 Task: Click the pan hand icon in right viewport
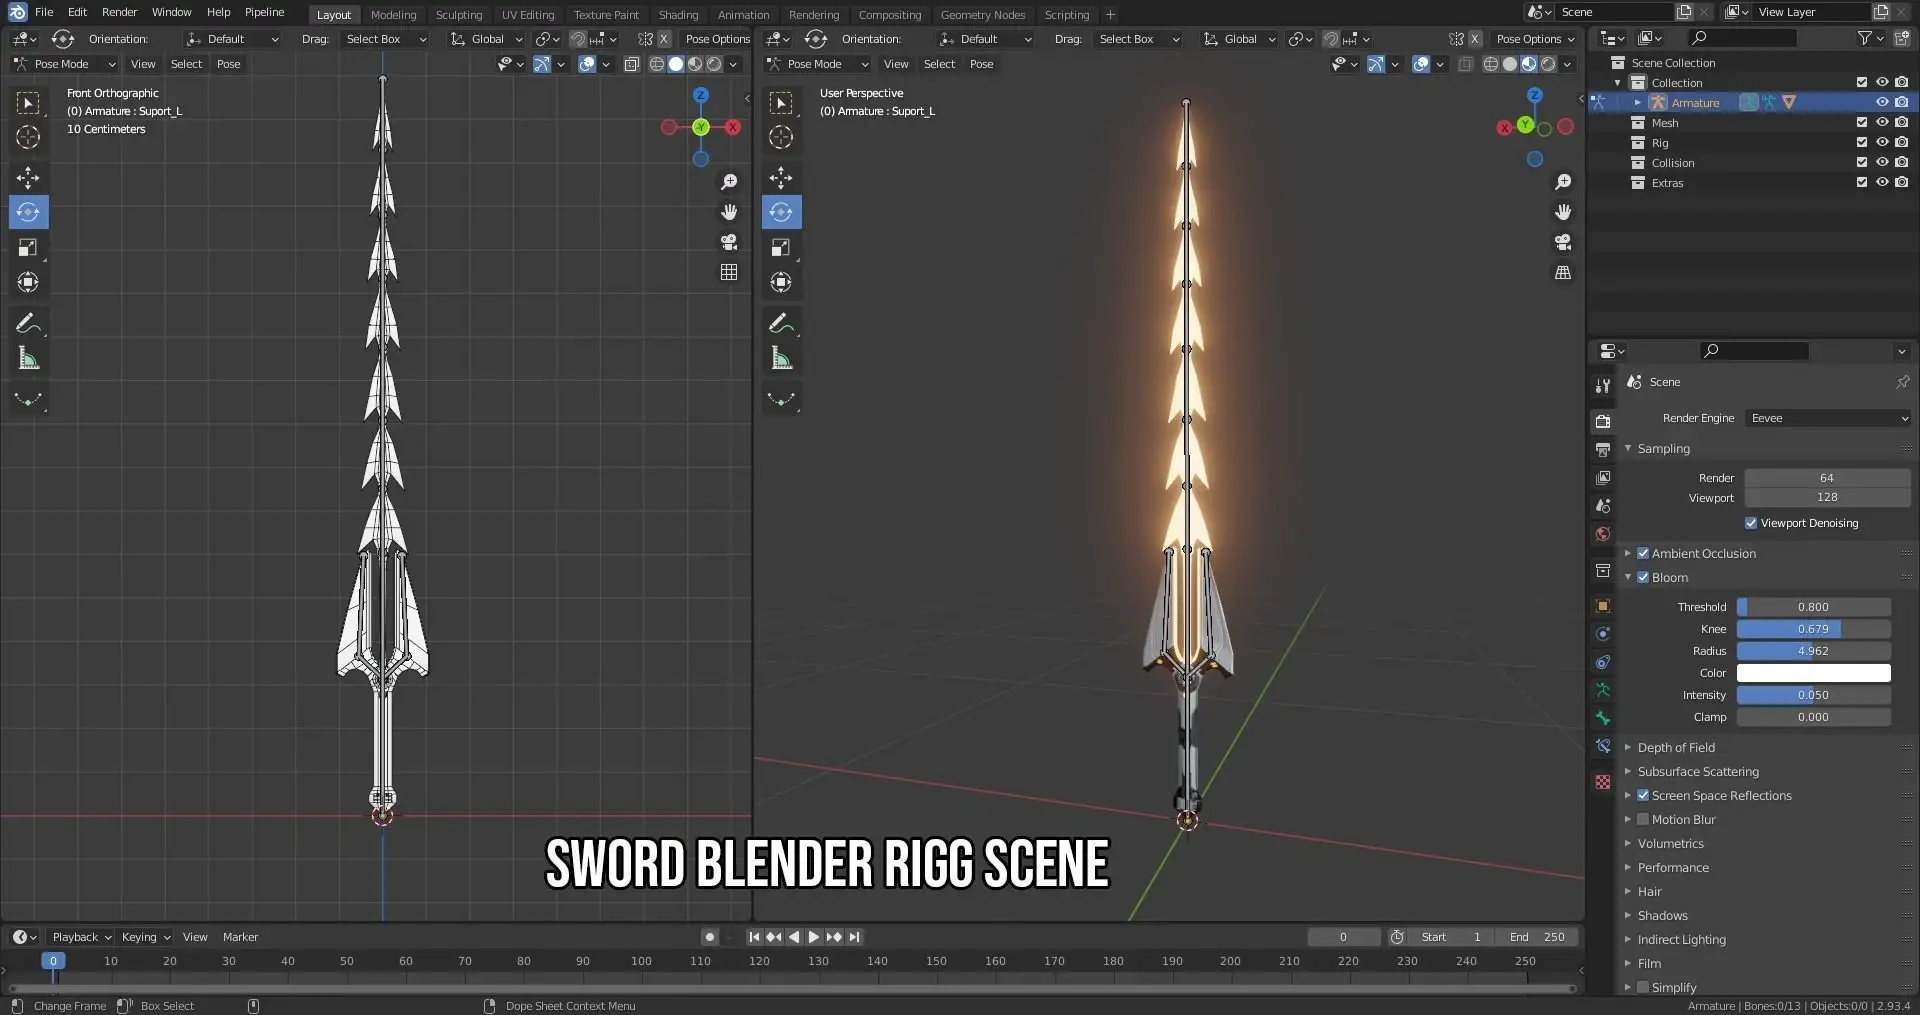tap(1563, 212)
